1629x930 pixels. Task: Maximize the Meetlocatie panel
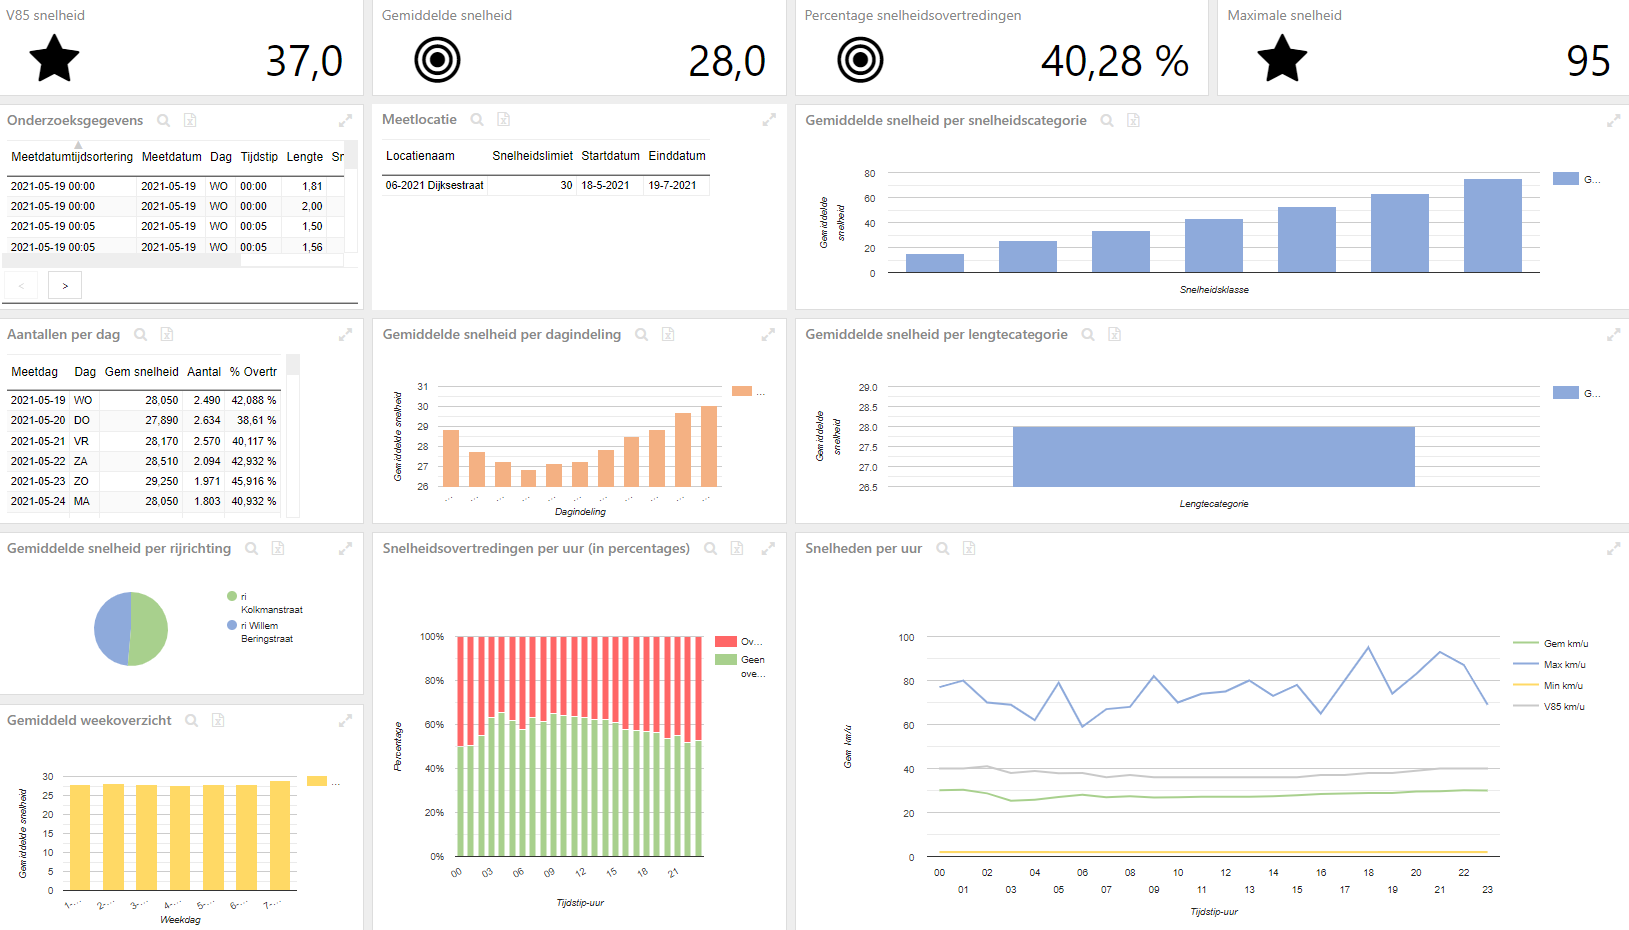point(769,120)
